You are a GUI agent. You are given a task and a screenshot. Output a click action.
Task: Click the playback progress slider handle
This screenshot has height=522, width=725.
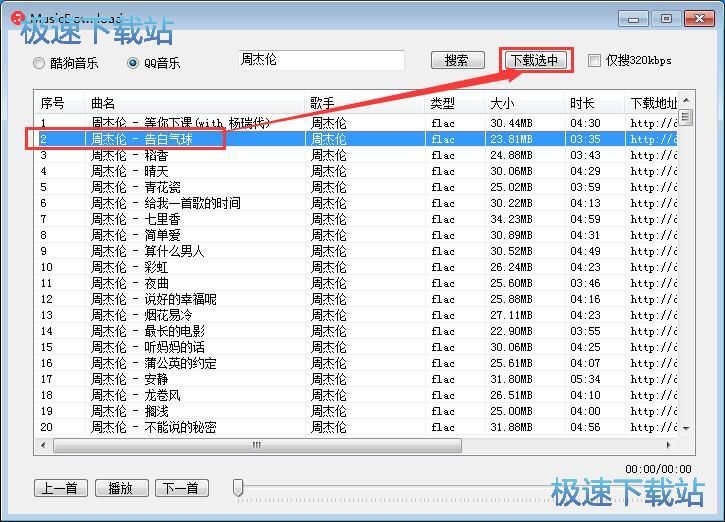[x=238, y=488]
